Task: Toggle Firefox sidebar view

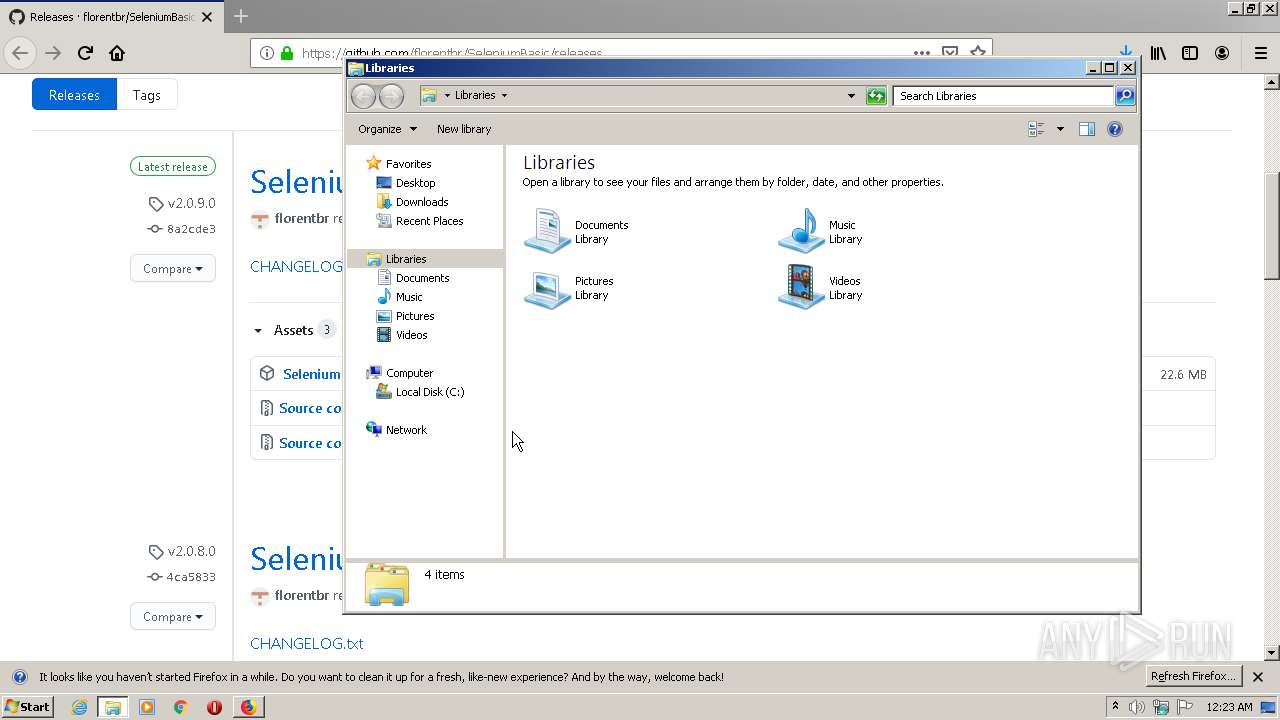Action: [x=1190, y=53]
